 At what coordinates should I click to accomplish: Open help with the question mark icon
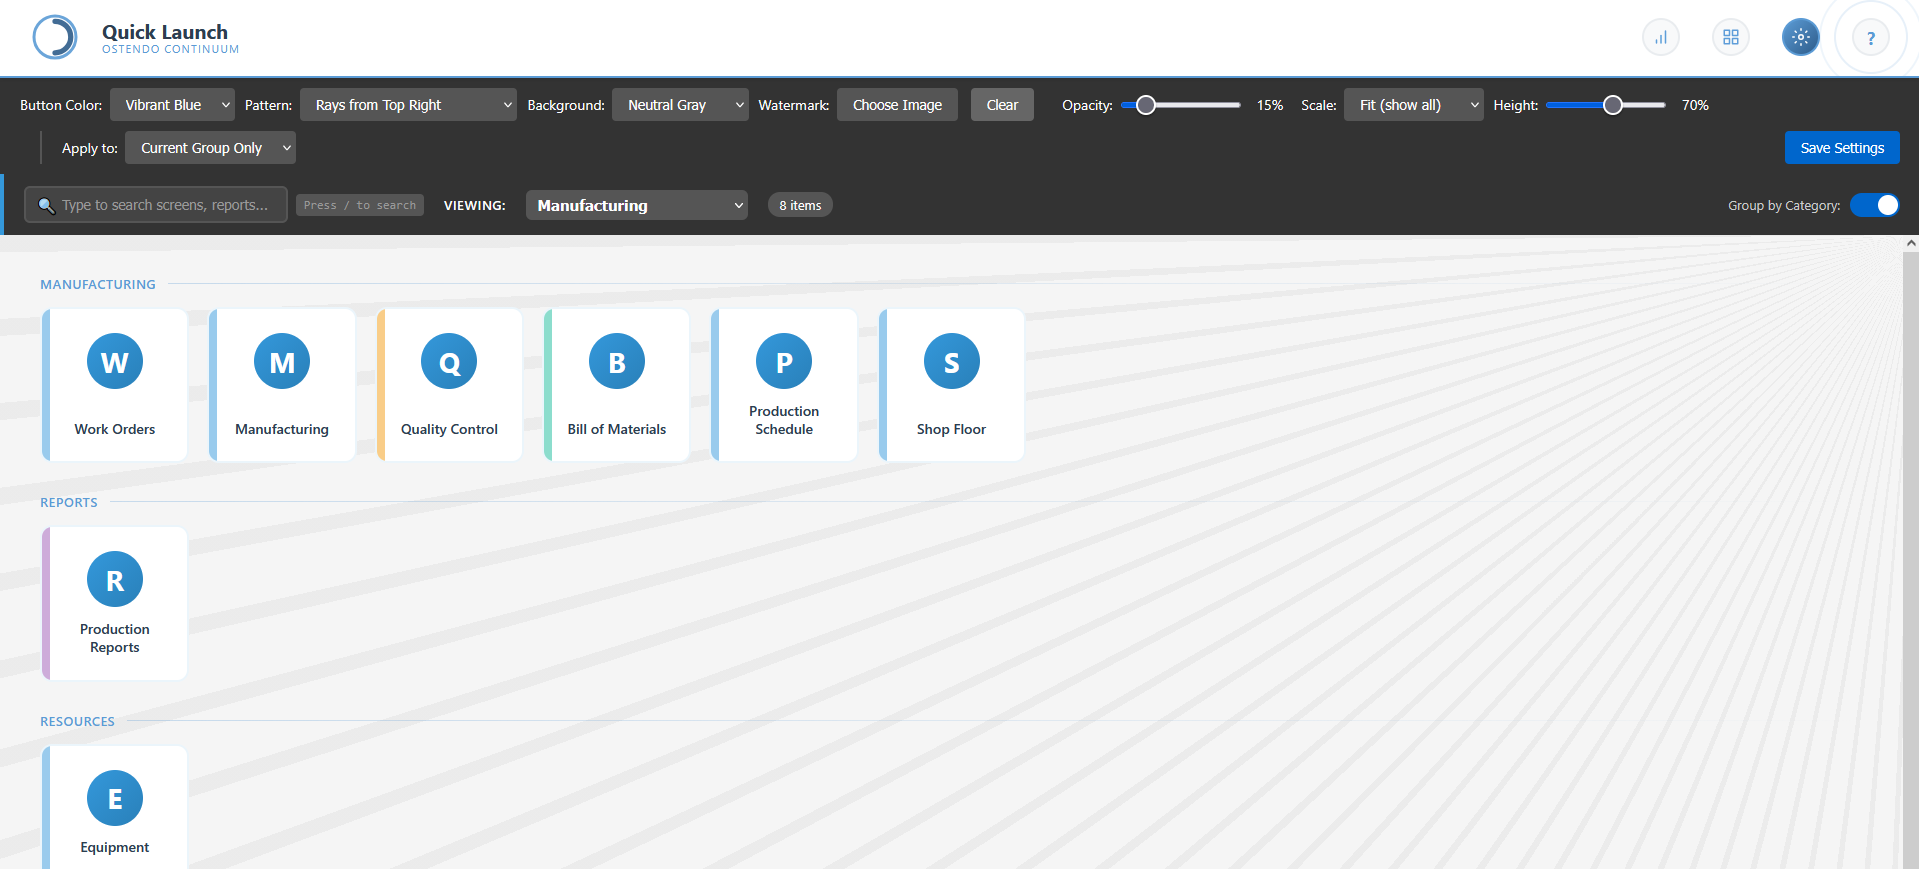tap(1870, 38)
